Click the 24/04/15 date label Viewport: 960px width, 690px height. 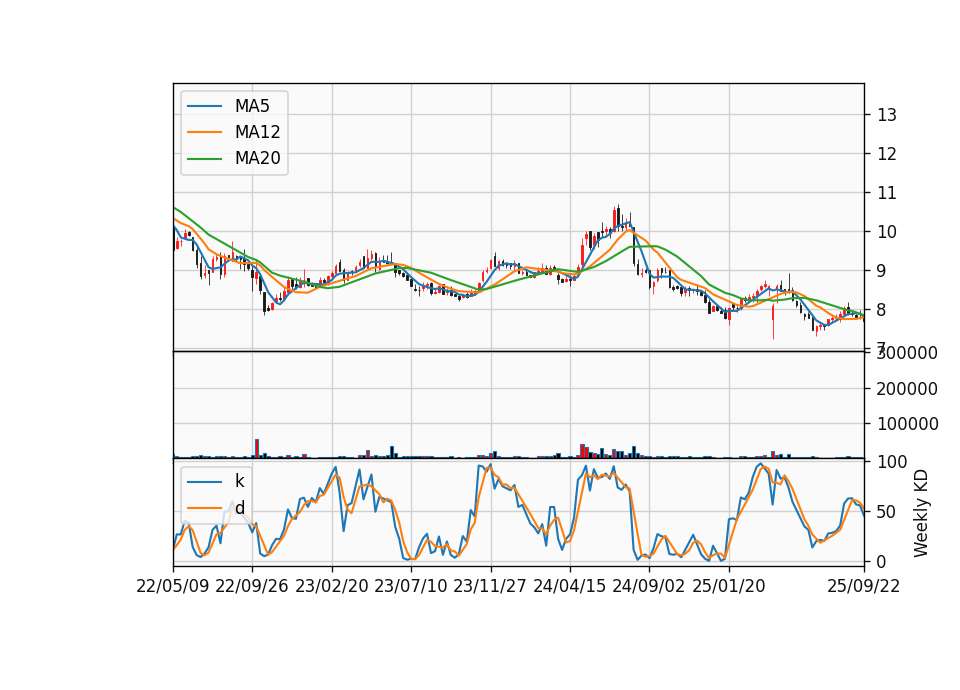coord(569,586)
